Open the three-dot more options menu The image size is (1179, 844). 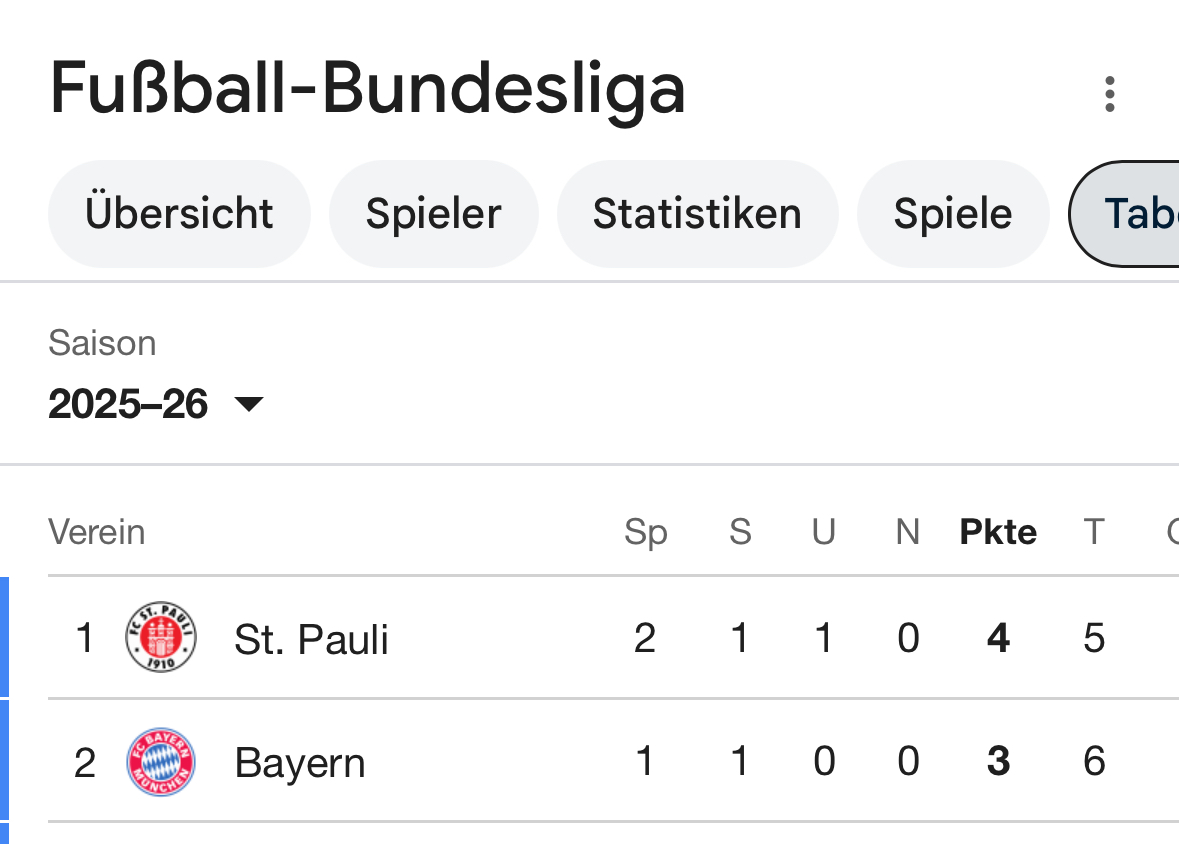point(1109,94)
